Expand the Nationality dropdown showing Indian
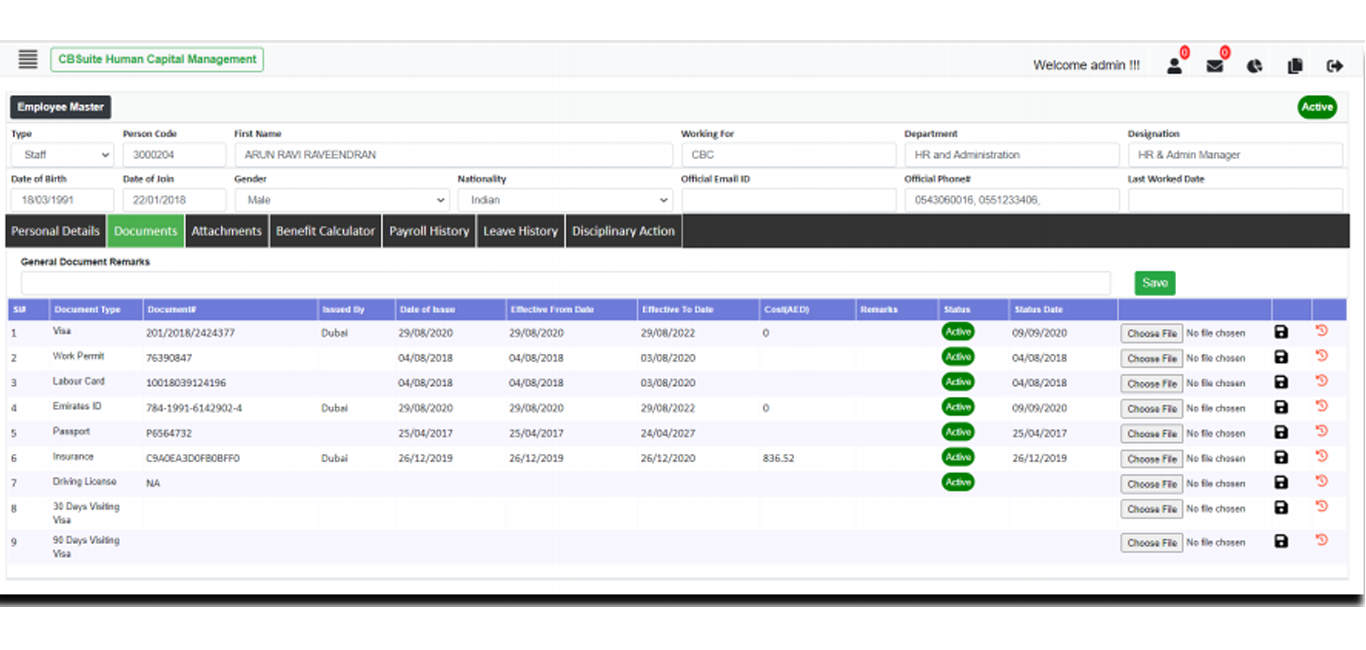Viewport: 1366px width, 650px height. click(565, 200)
